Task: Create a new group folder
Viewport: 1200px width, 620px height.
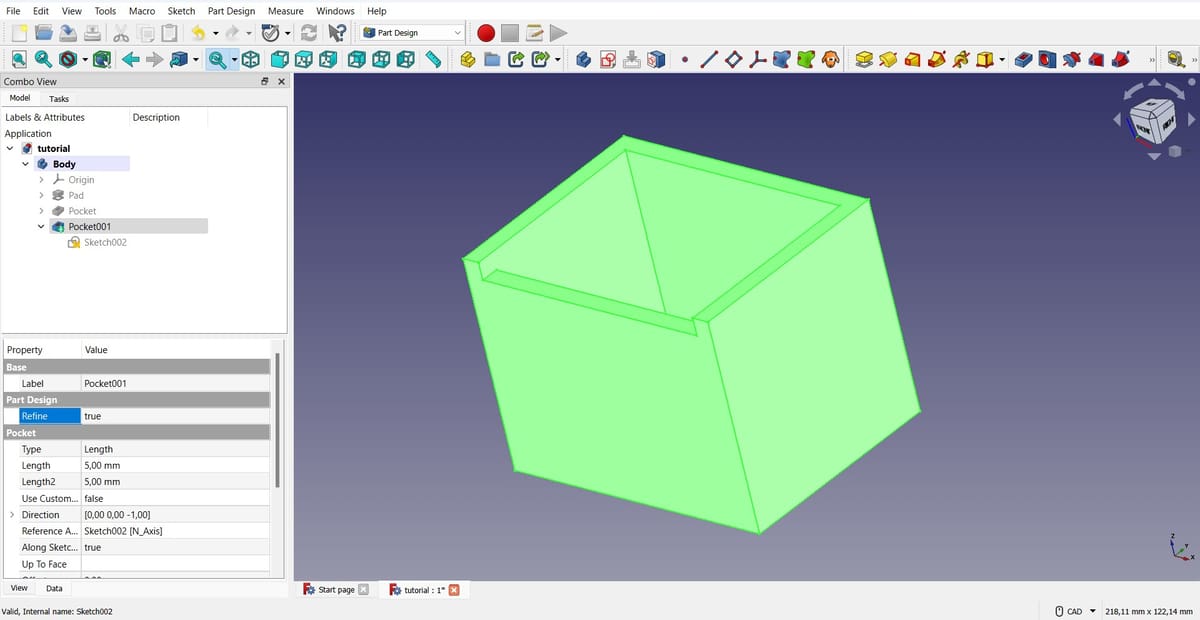Action: [x=492, y=60]
